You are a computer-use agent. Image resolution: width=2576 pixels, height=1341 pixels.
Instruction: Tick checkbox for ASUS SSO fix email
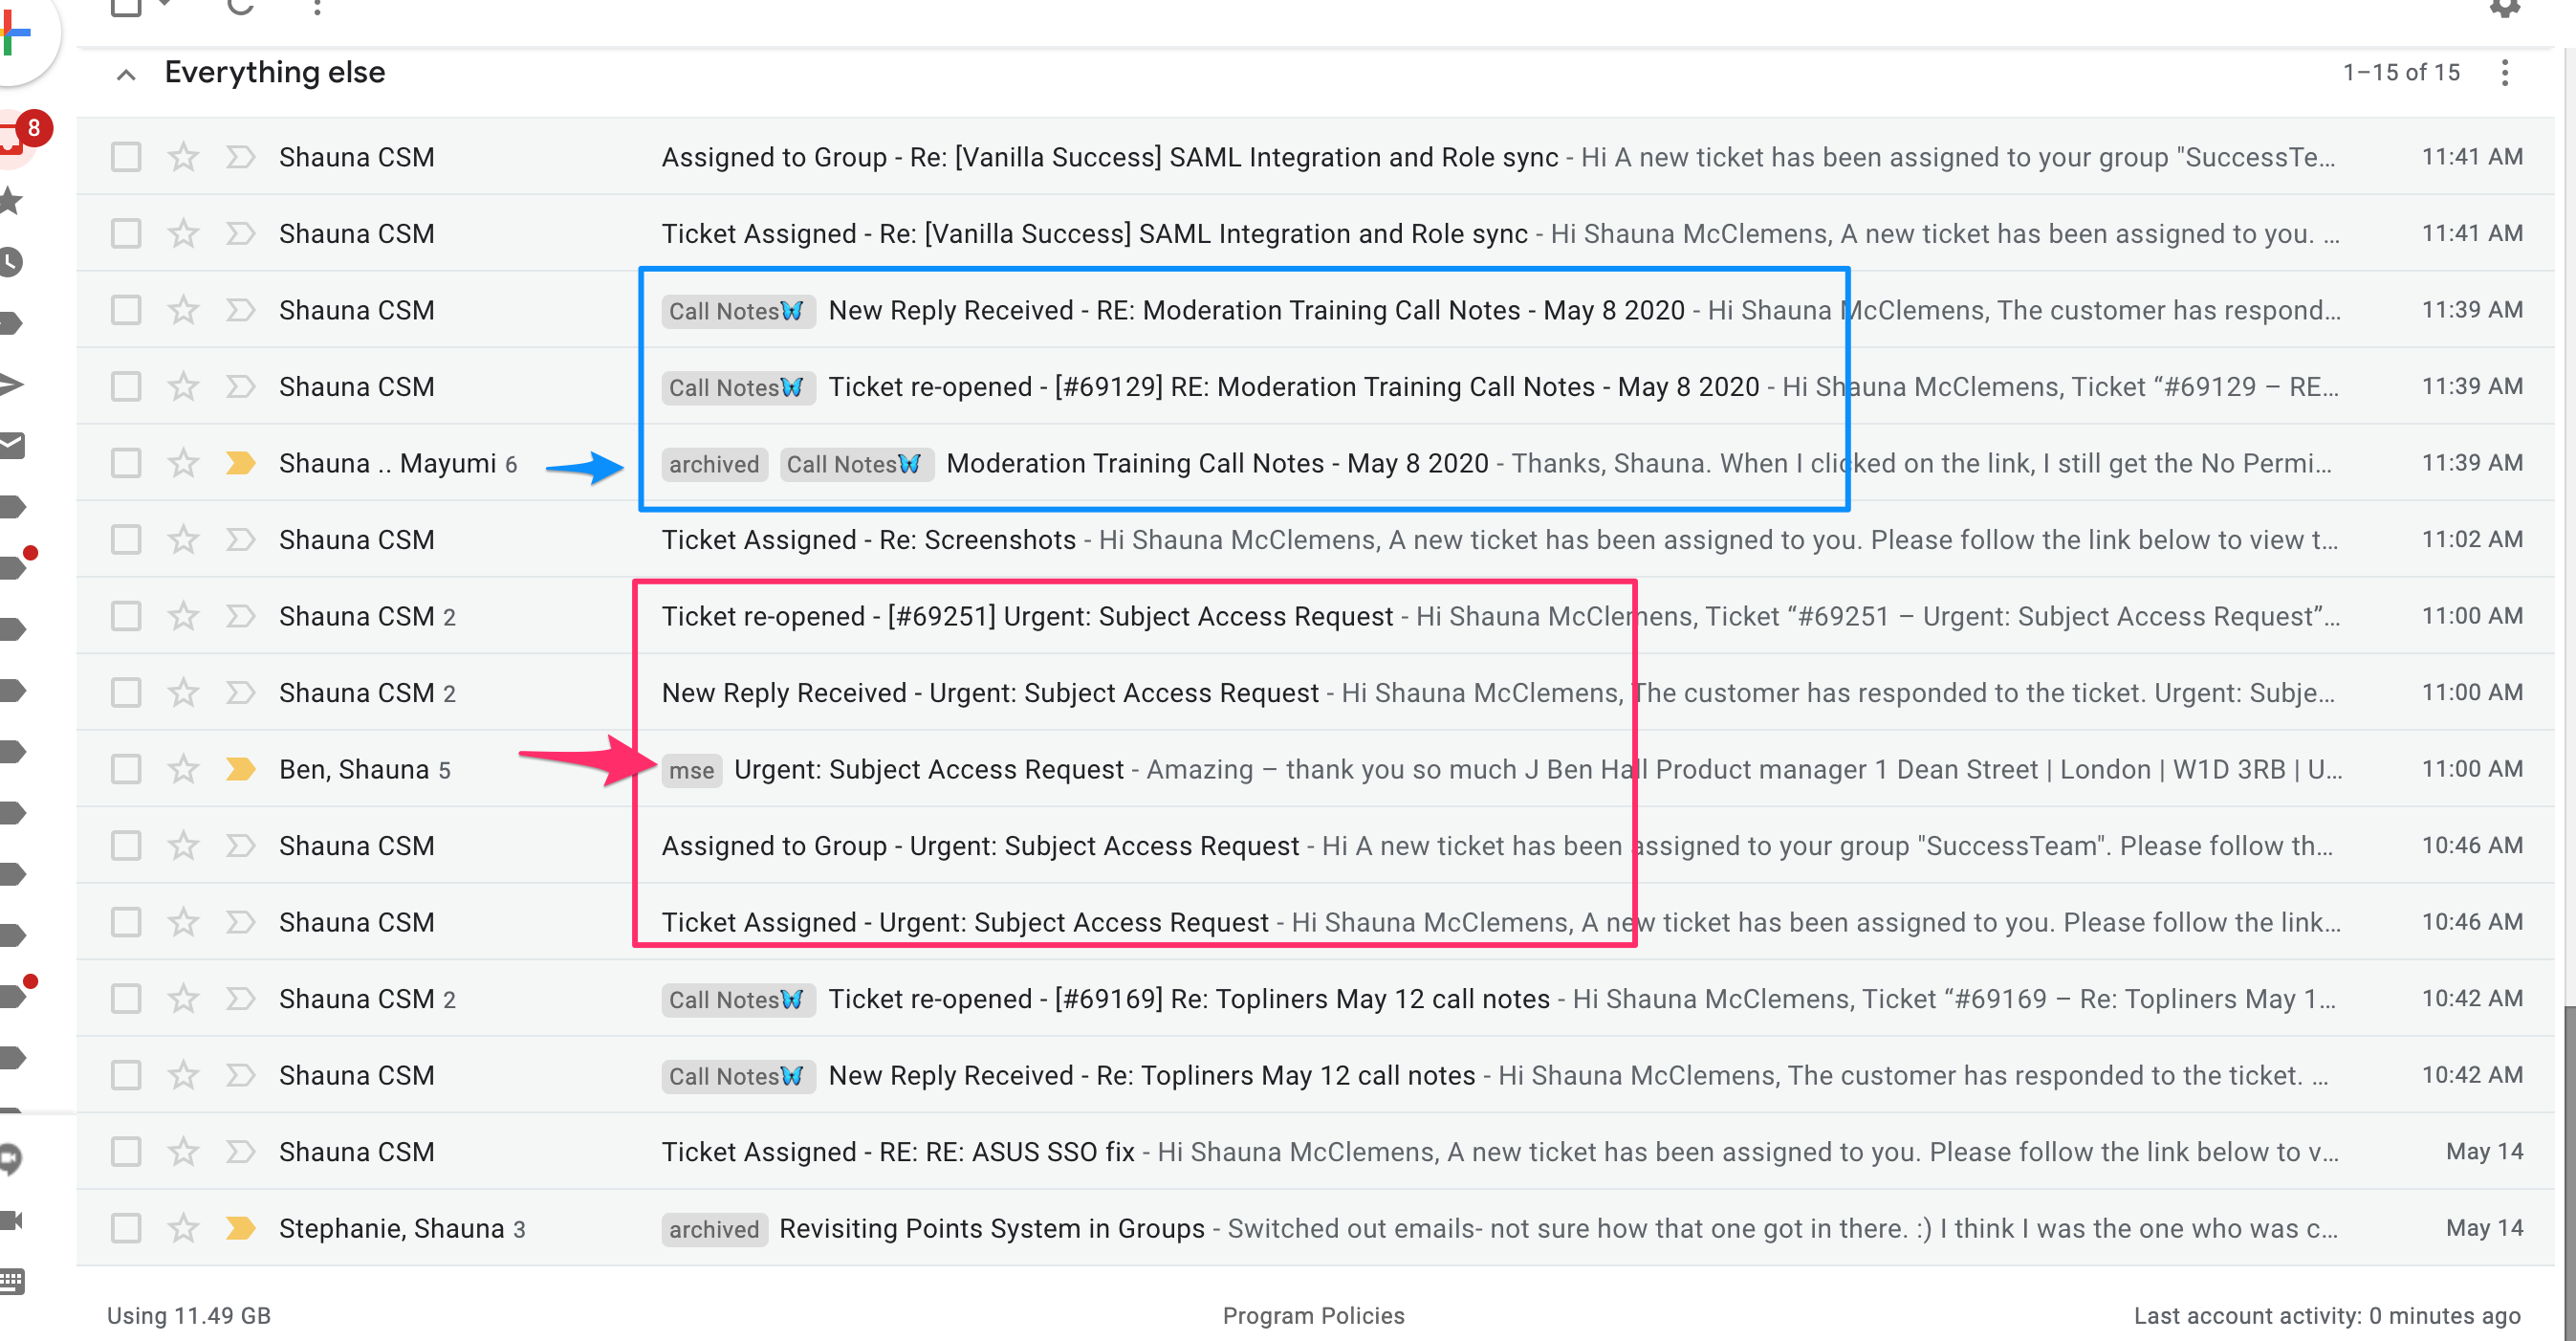(126, 1152)
